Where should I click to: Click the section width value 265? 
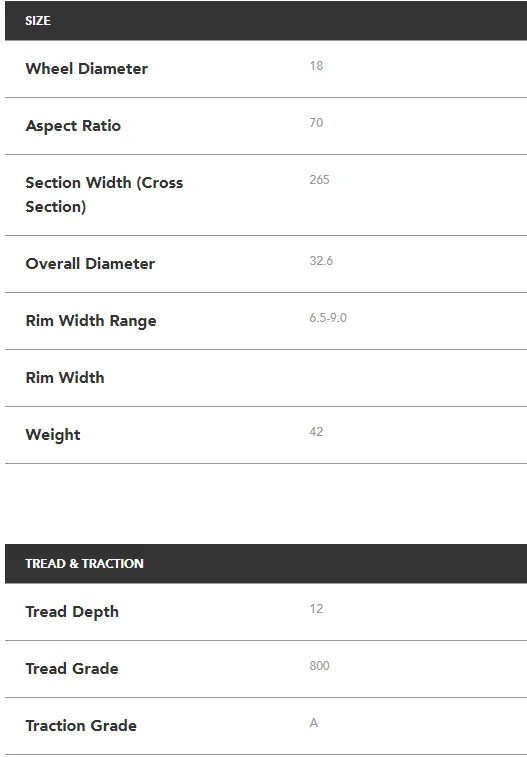click(x=319, y=180)
